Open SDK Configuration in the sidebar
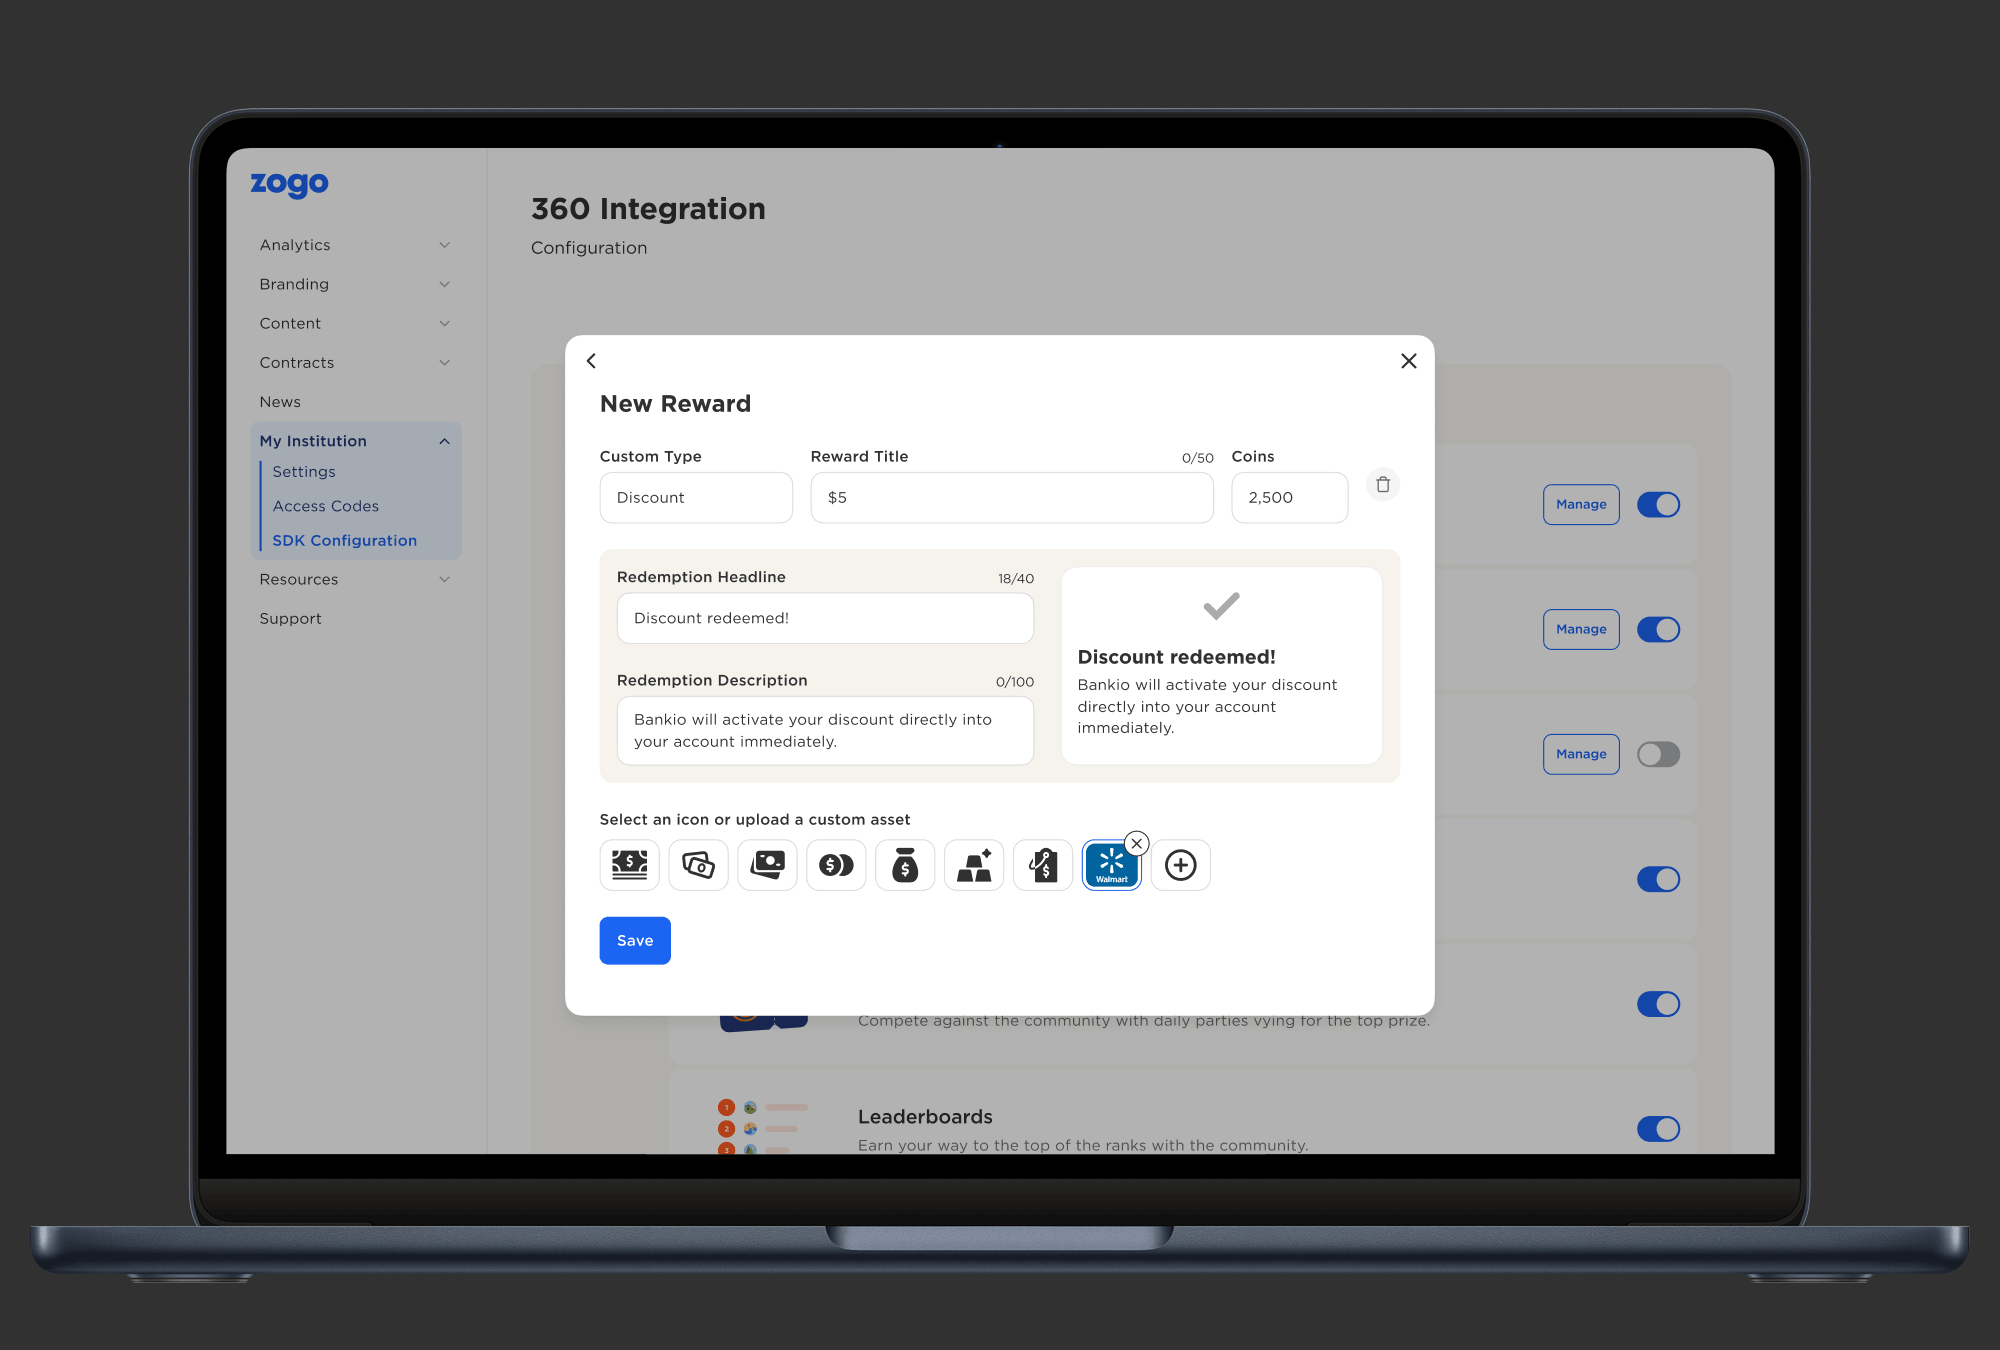This screenshot has height=1350, width=2000. click(344, 540)
